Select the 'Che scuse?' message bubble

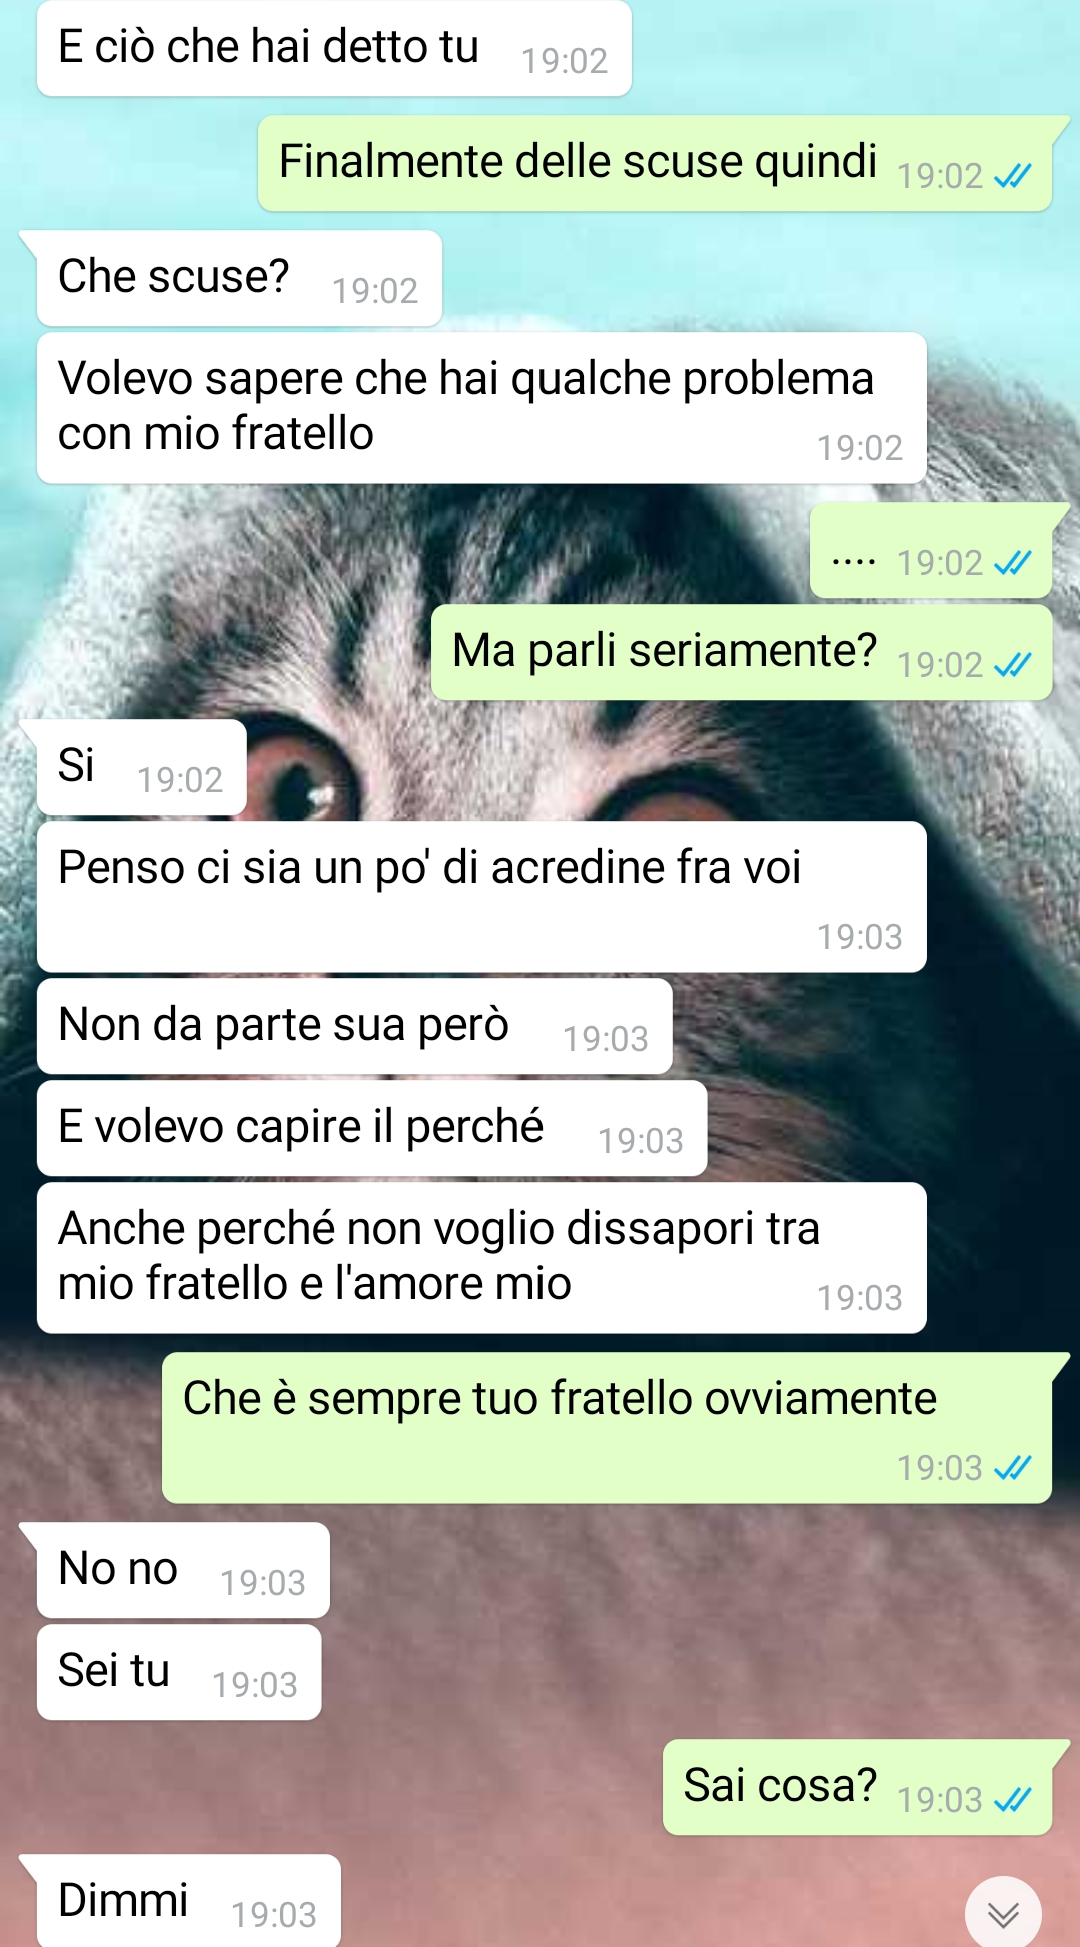(x=239, y=278)
